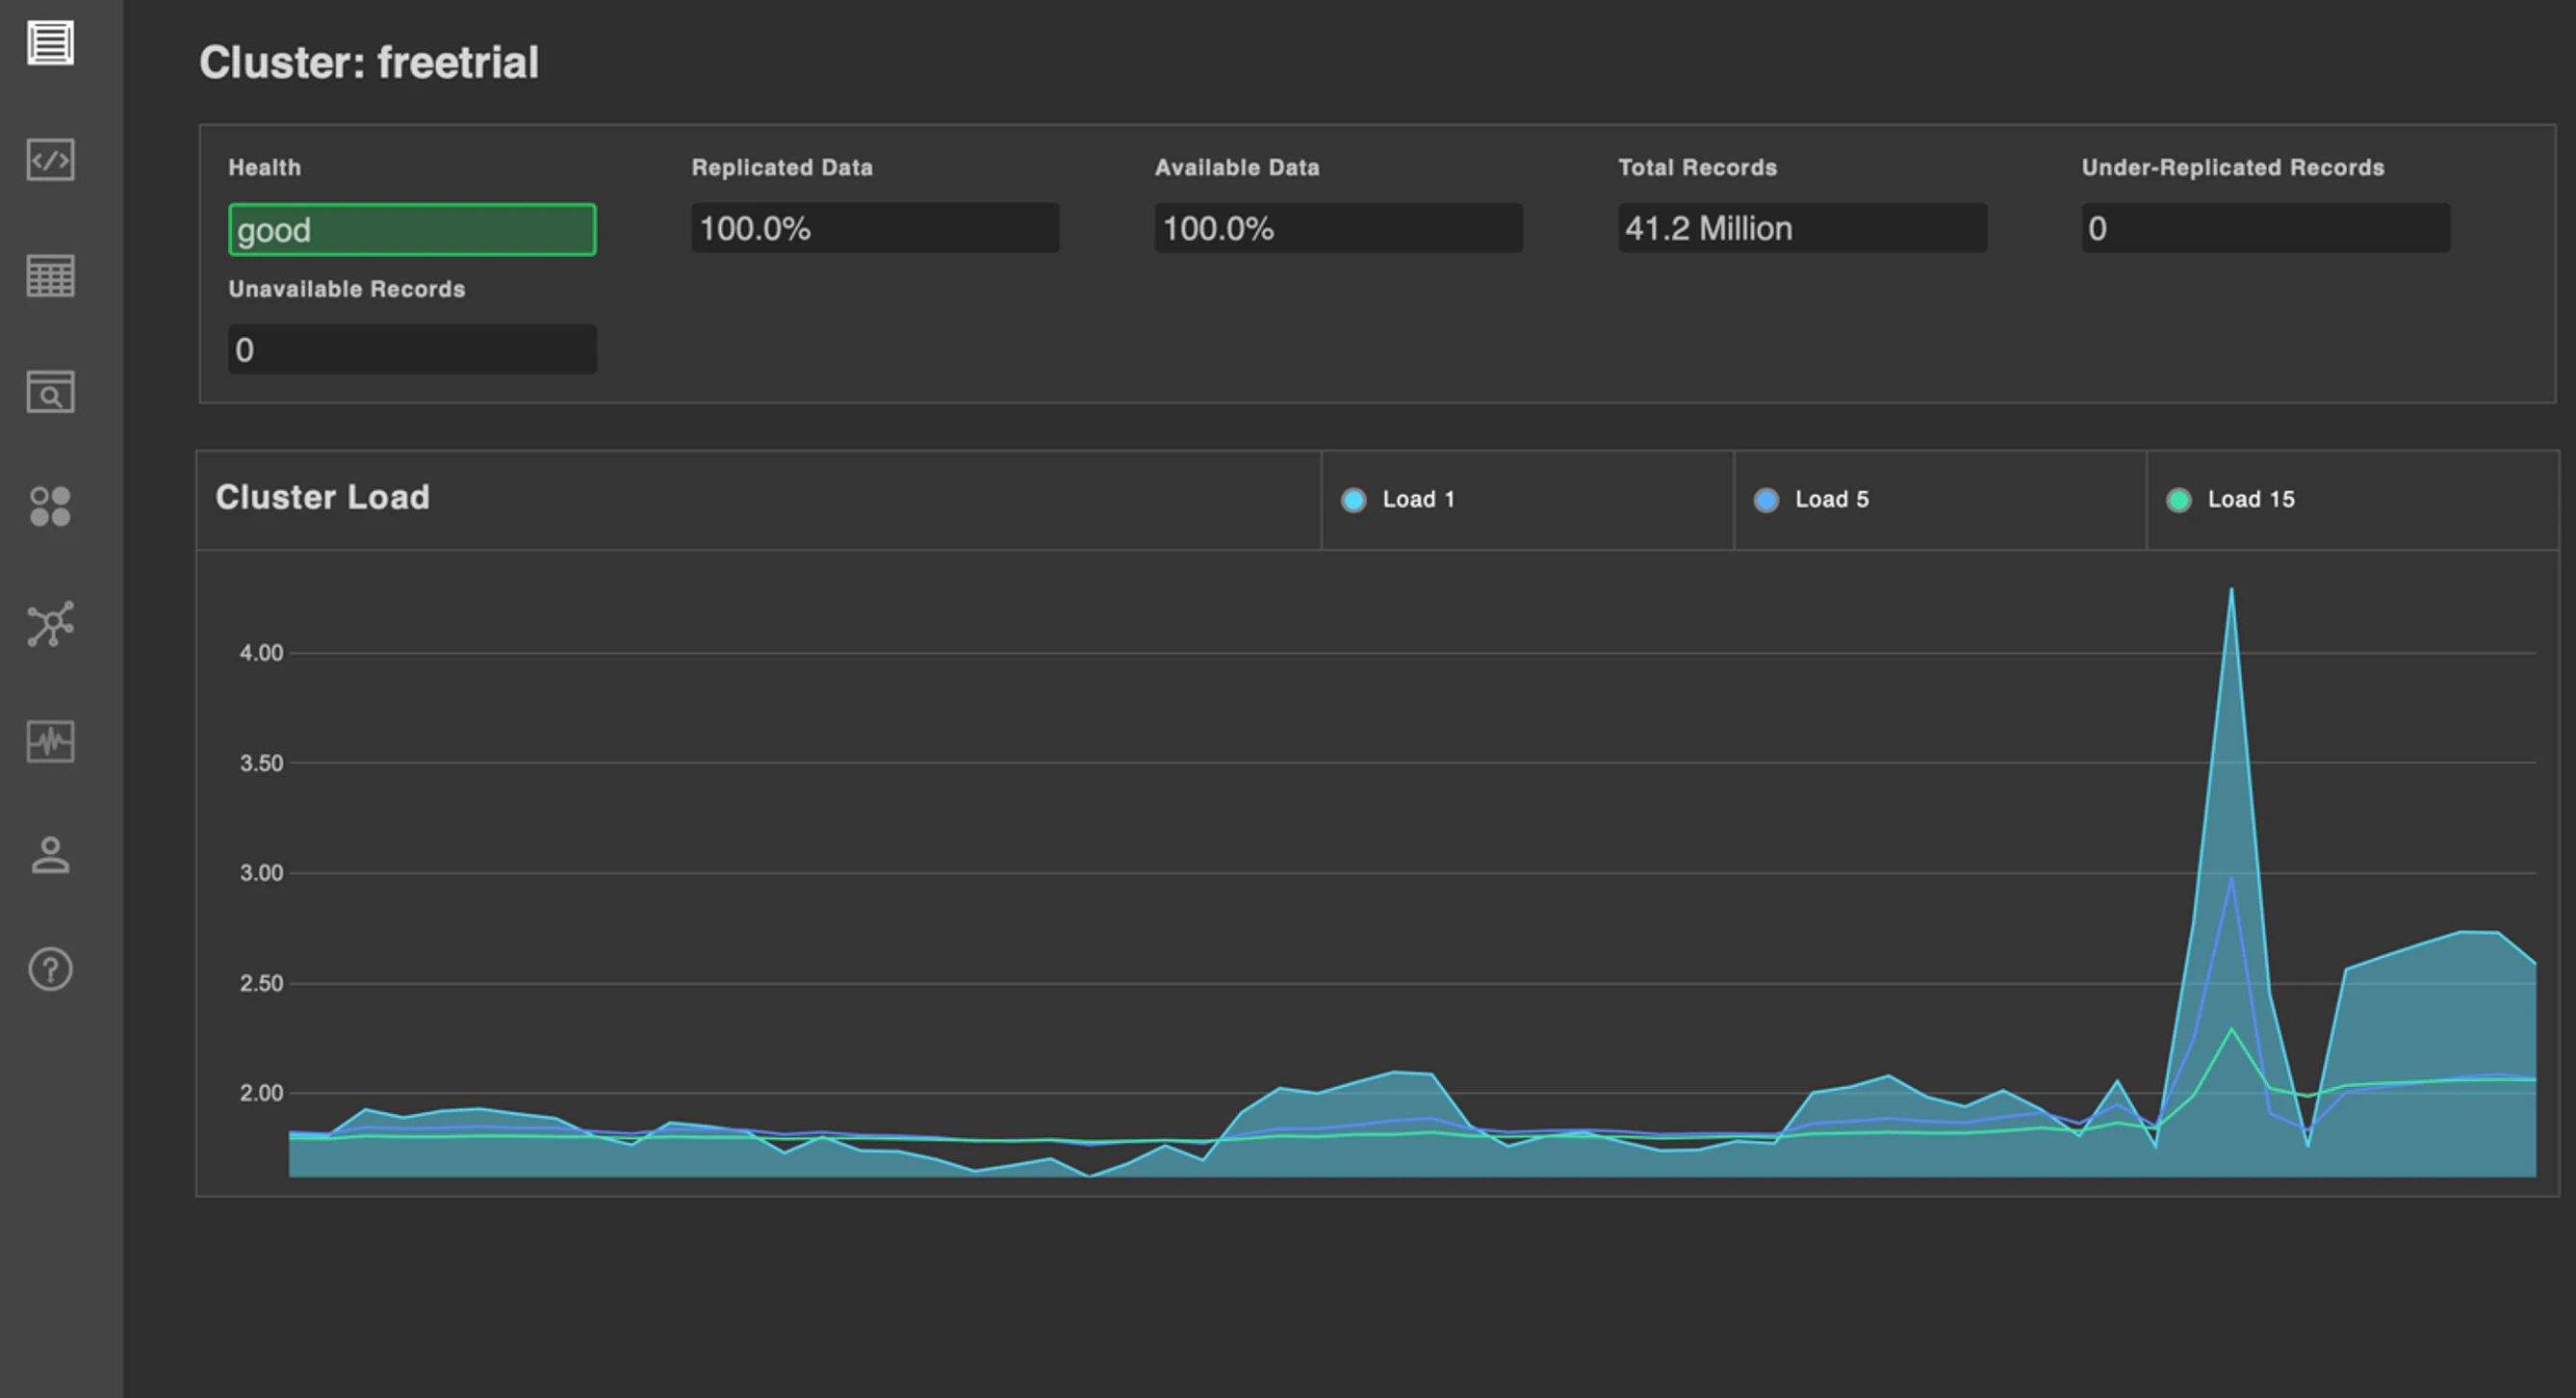
Task: Toggle the Load 5 series legend
Action: click(x=1813, y=499)
